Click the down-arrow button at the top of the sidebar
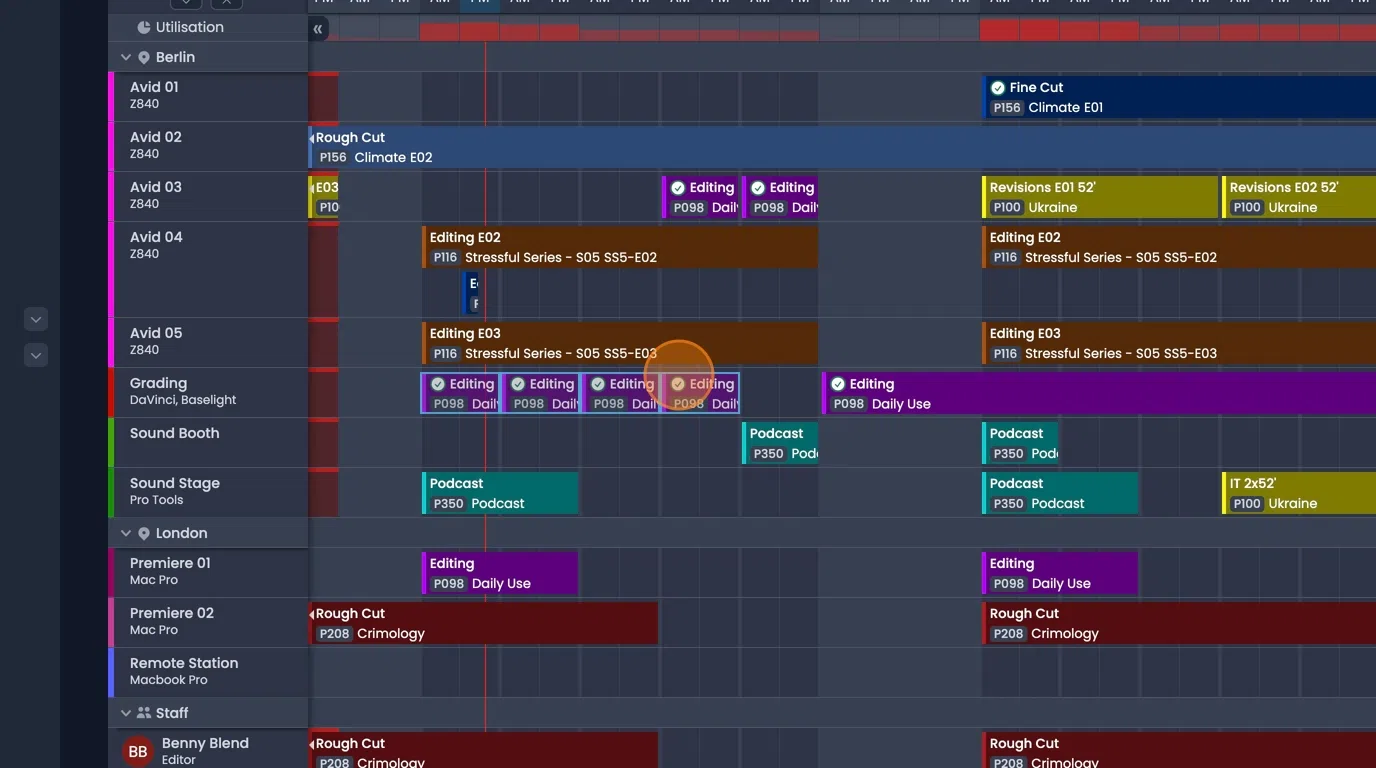 [x=185, y=4]
